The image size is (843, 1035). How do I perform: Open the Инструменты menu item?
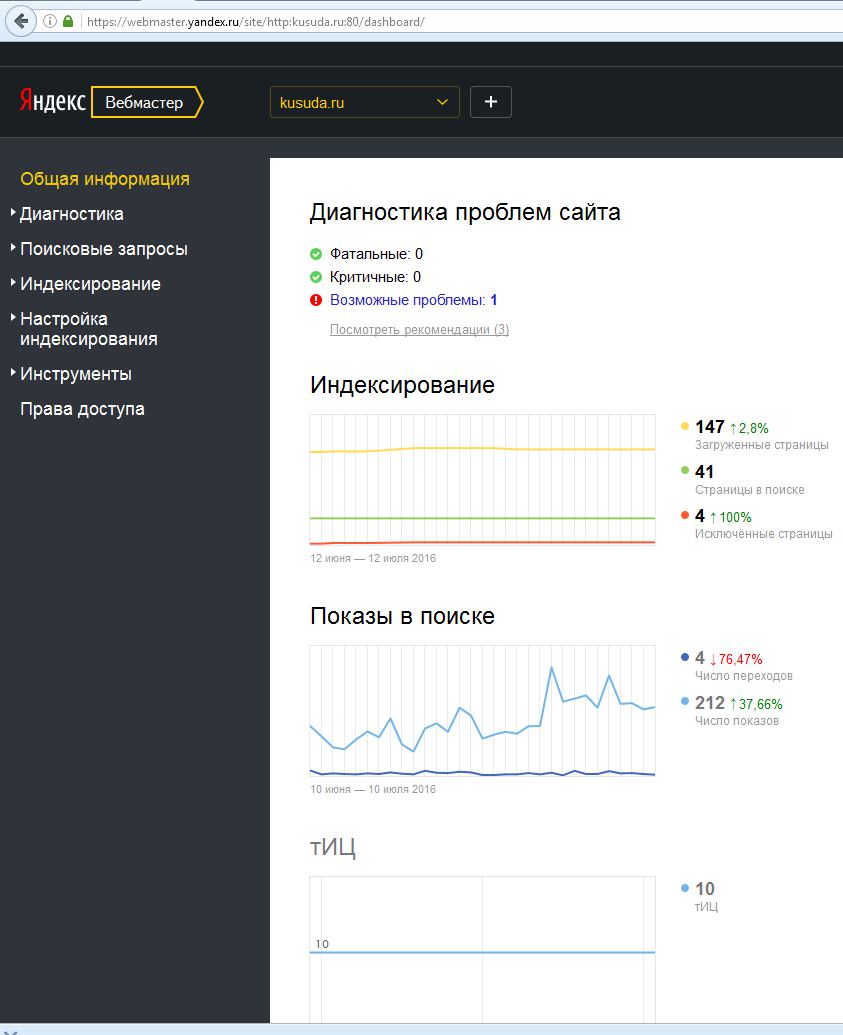point(76,374)
